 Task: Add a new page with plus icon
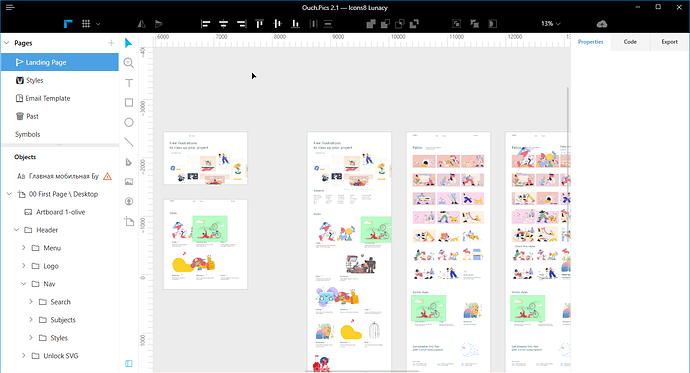tap(111, 43)
